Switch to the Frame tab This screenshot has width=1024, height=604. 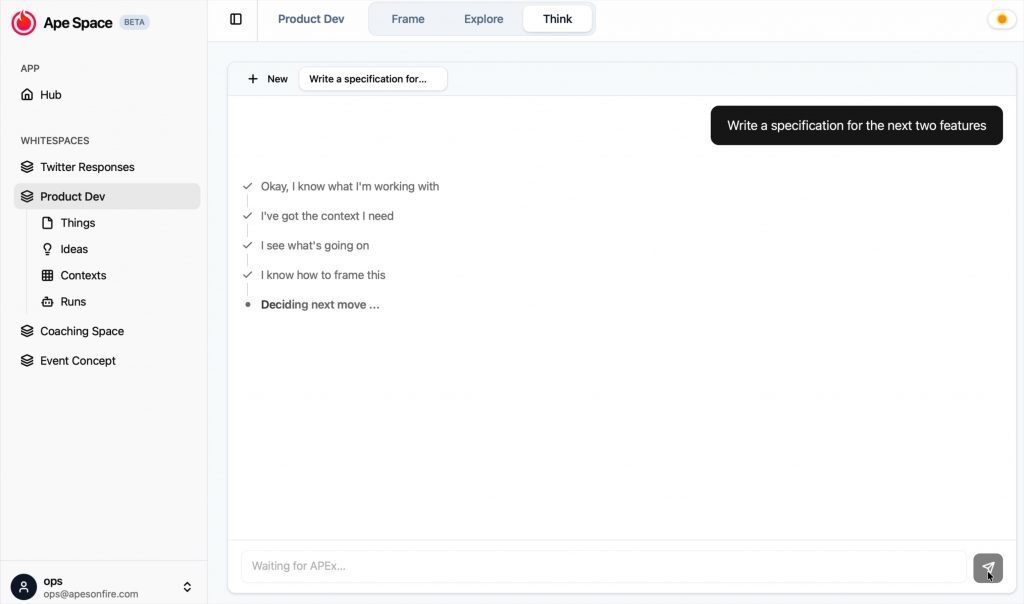pos(408,19)
